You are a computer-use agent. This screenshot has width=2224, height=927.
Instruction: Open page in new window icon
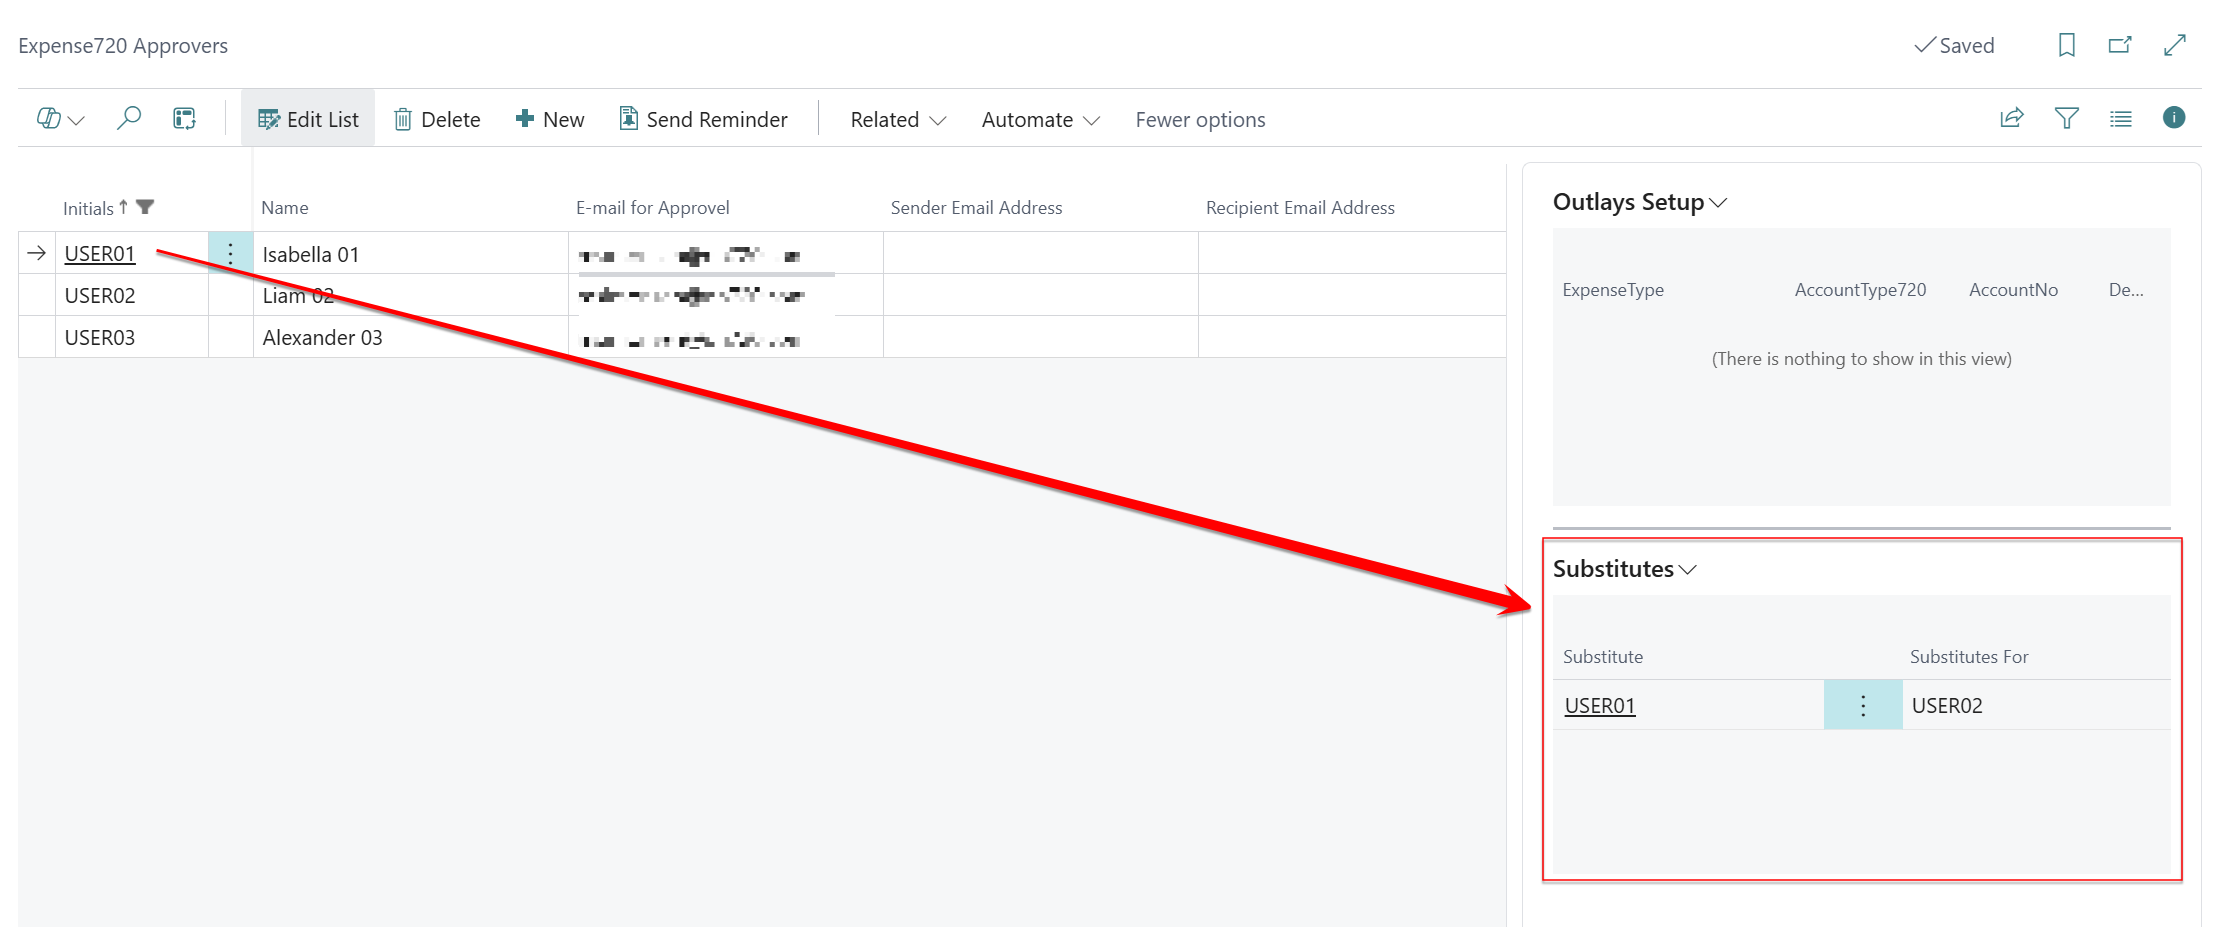(x=2120, y=45)
